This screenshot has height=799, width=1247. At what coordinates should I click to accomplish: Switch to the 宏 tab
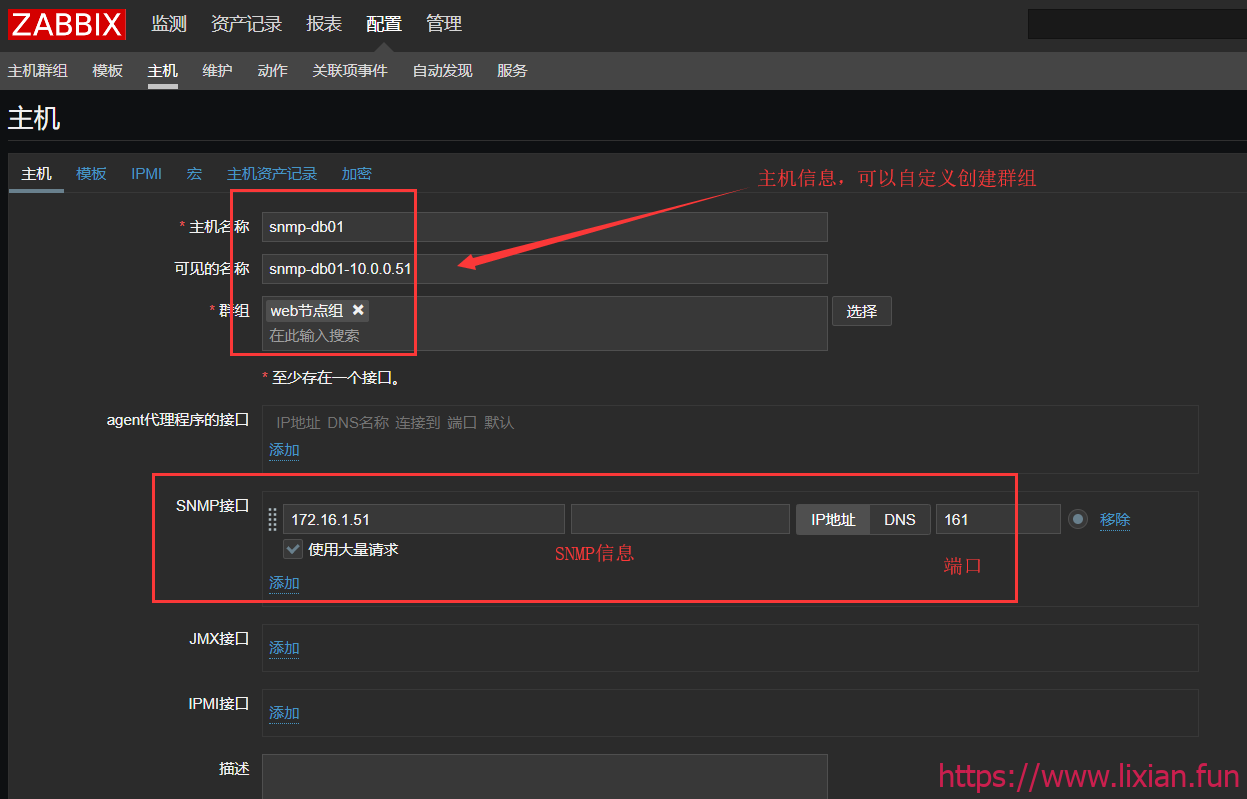(x=194, y=173)
